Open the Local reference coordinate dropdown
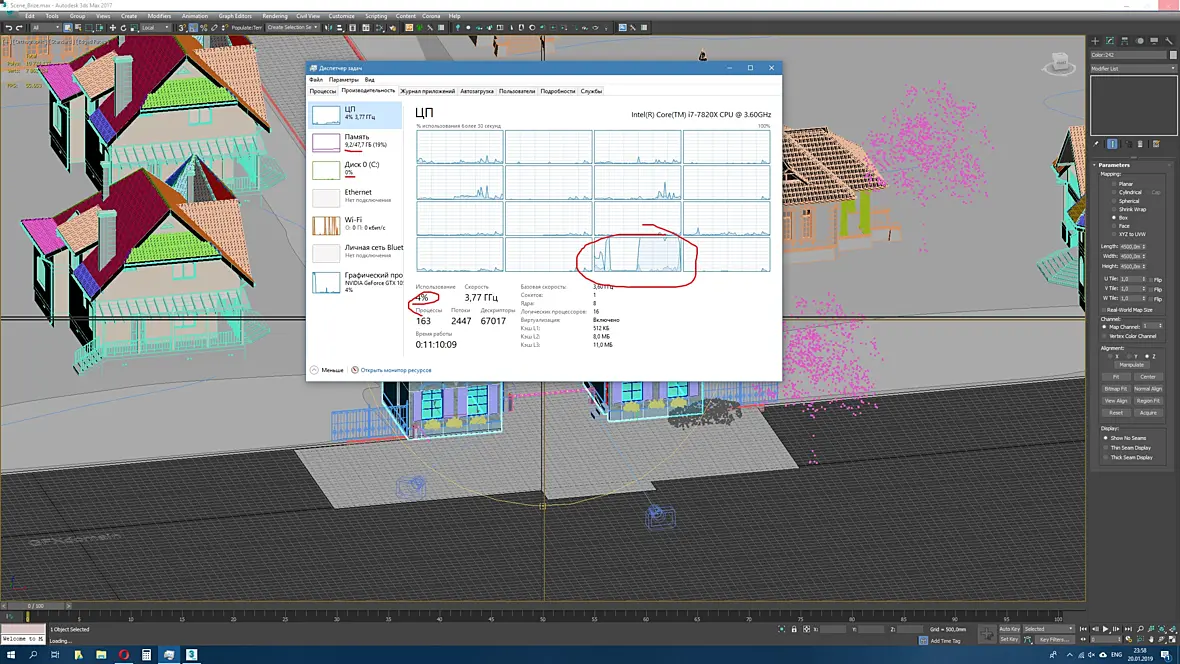This screenshot has height=664, width=1180. 156,28
